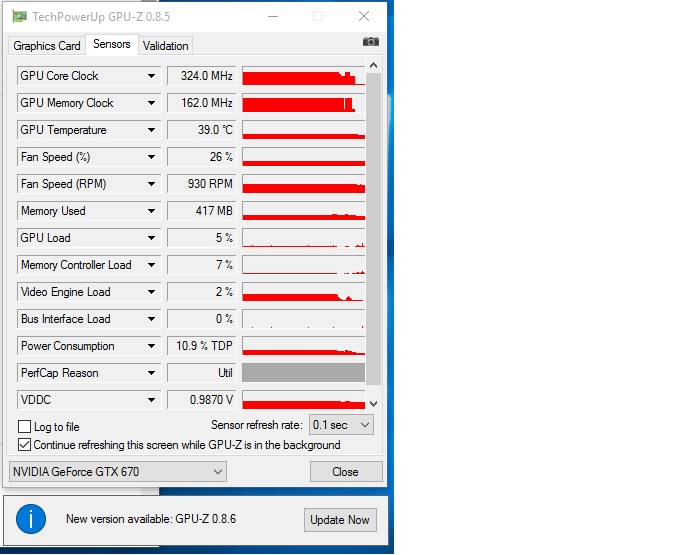
Task: Click the Power Consumption graph
Action: coord(304,346)
